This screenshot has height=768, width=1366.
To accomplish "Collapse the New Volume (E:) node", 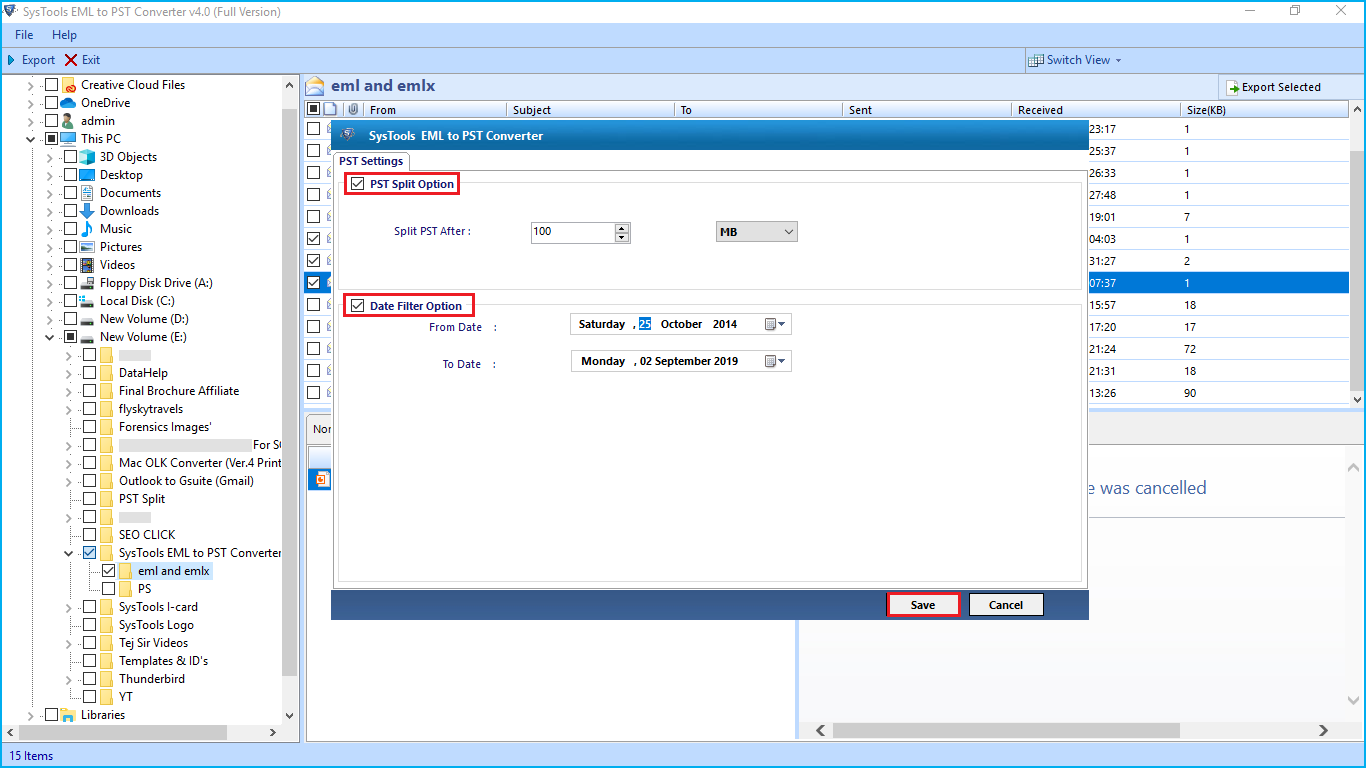I will tap(50, 337).
